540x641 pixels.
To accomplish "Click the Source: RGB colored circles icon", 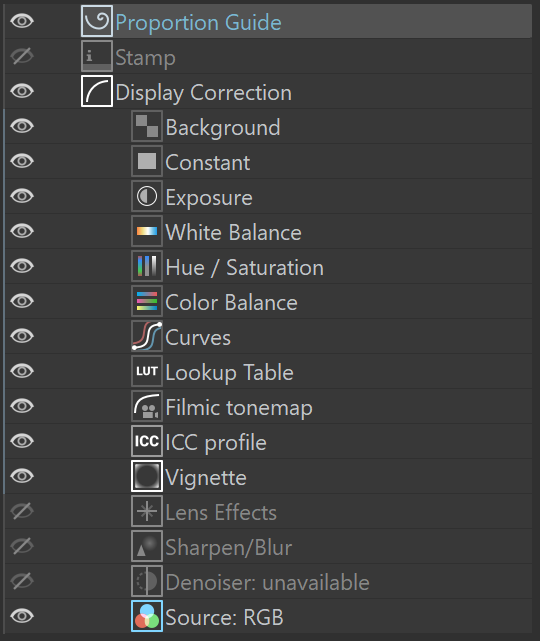I will click(147, 616).
